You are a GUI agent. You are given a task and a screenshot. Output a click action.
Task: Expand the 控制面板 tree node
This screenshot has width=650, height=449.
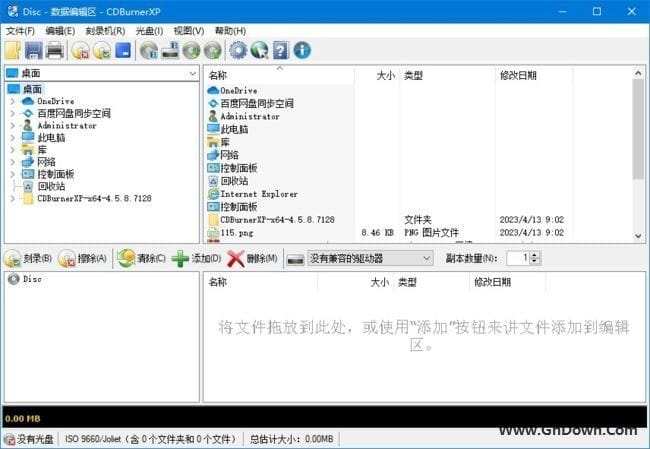coord(12,174)
